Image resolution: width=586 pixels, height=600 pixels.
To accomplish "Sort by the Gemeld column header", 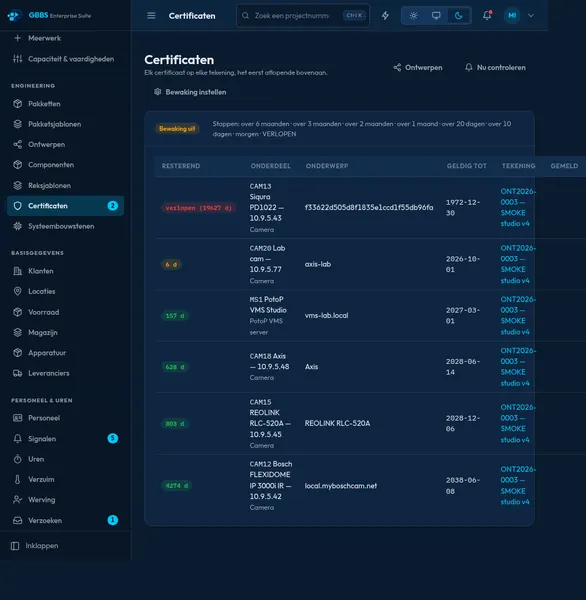I will (564, 166).
